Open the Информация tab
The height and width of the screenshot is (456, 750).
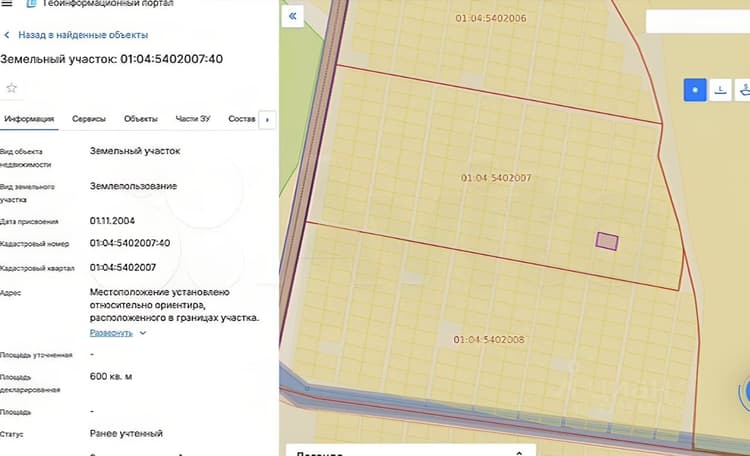click(x=29, y=119)
